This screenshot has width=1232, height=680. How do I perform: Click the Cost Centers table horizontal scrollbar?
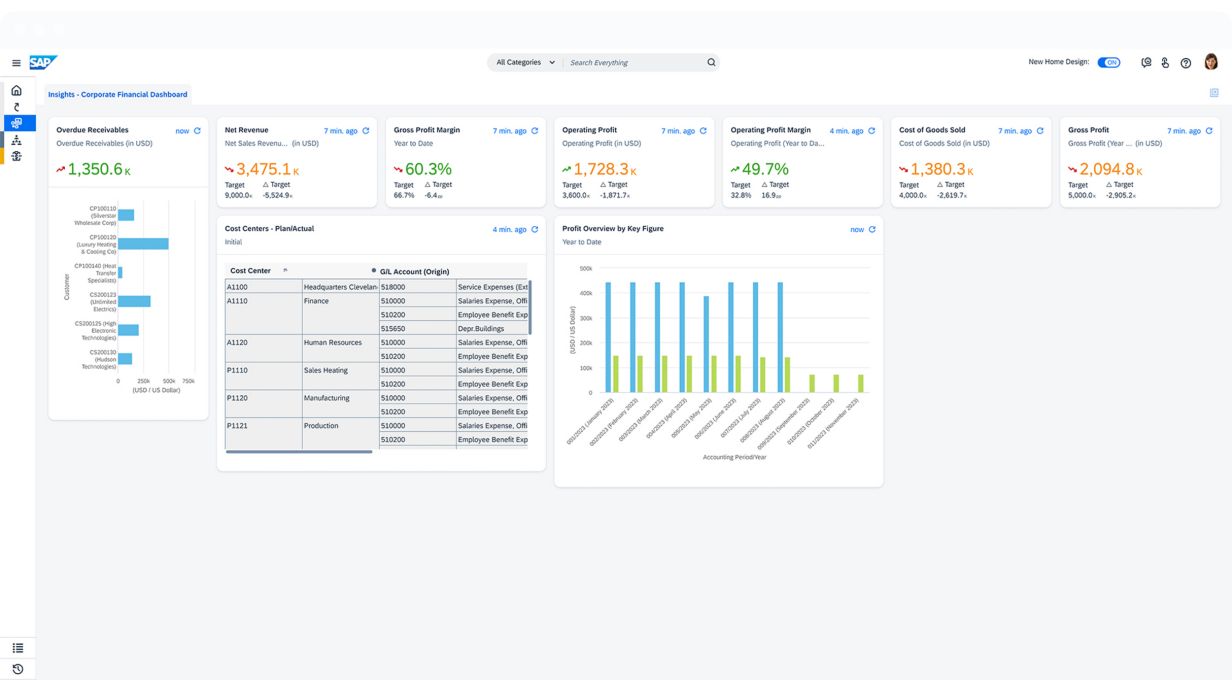tap(299, 452)
